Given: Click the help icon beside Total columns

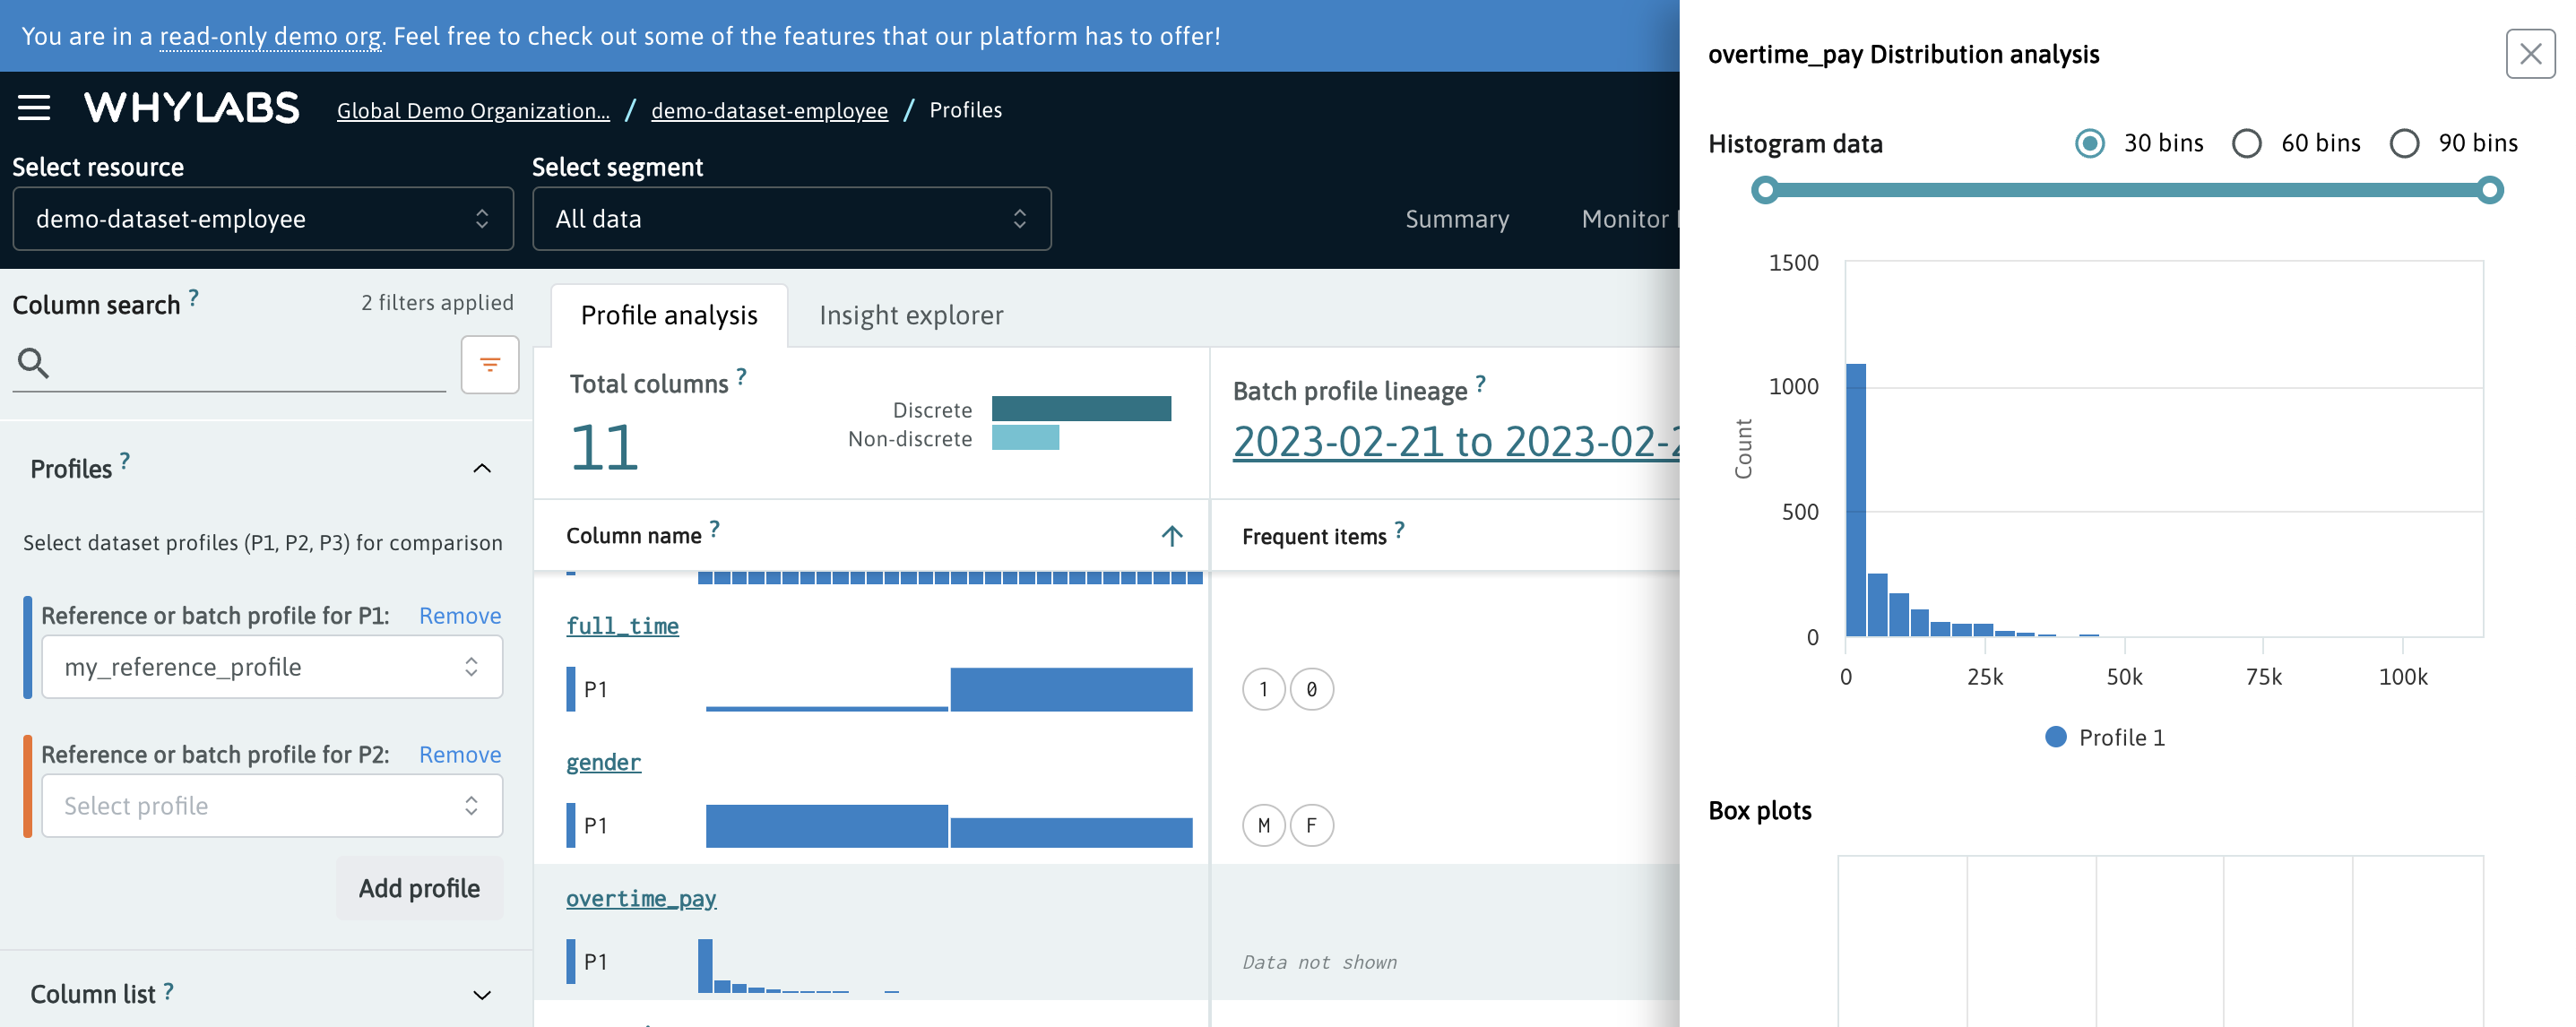Looking at the screenshot, I should pos(740,376).
